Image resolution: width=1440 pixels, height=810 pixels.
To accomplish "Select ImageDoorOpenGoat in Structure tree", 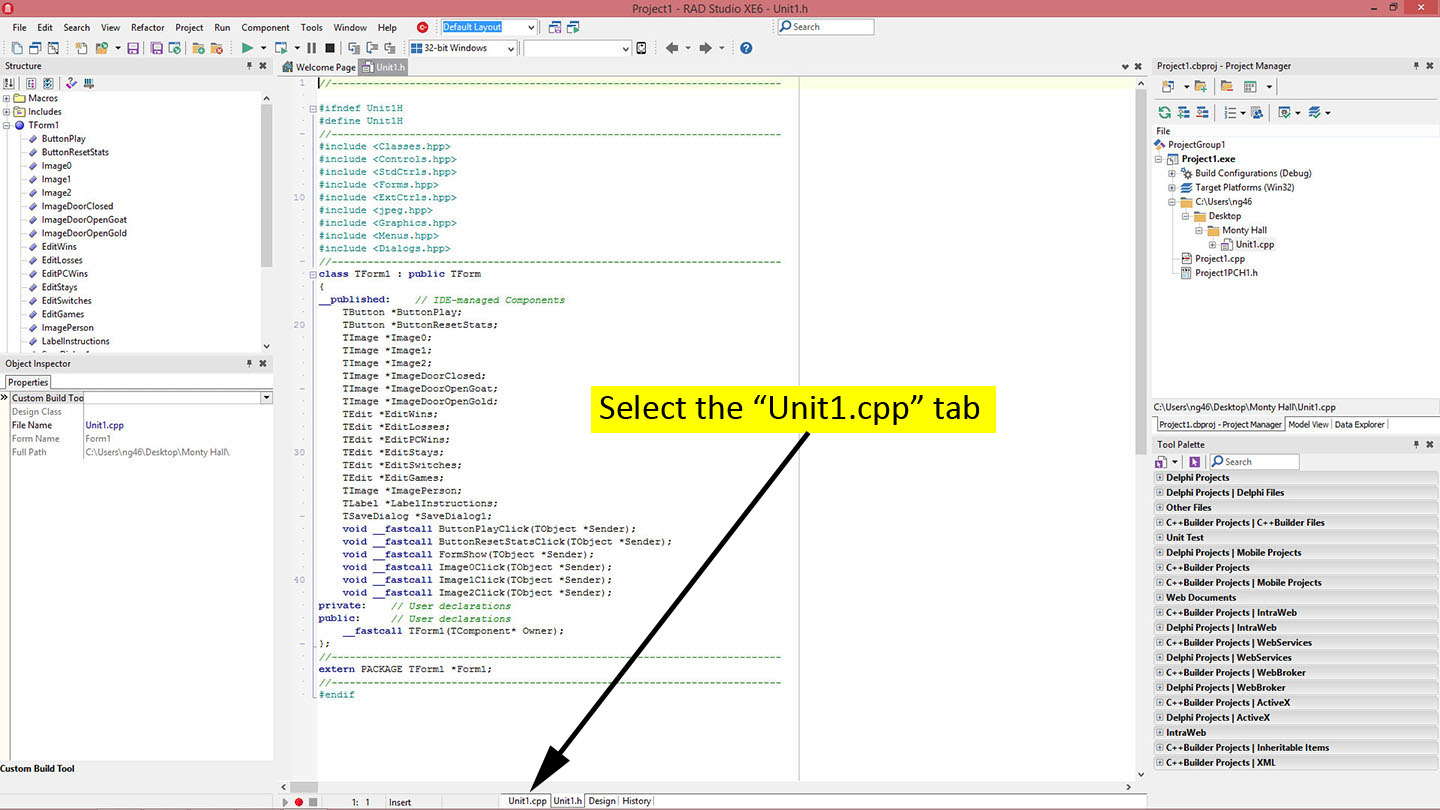I will 84,220.
